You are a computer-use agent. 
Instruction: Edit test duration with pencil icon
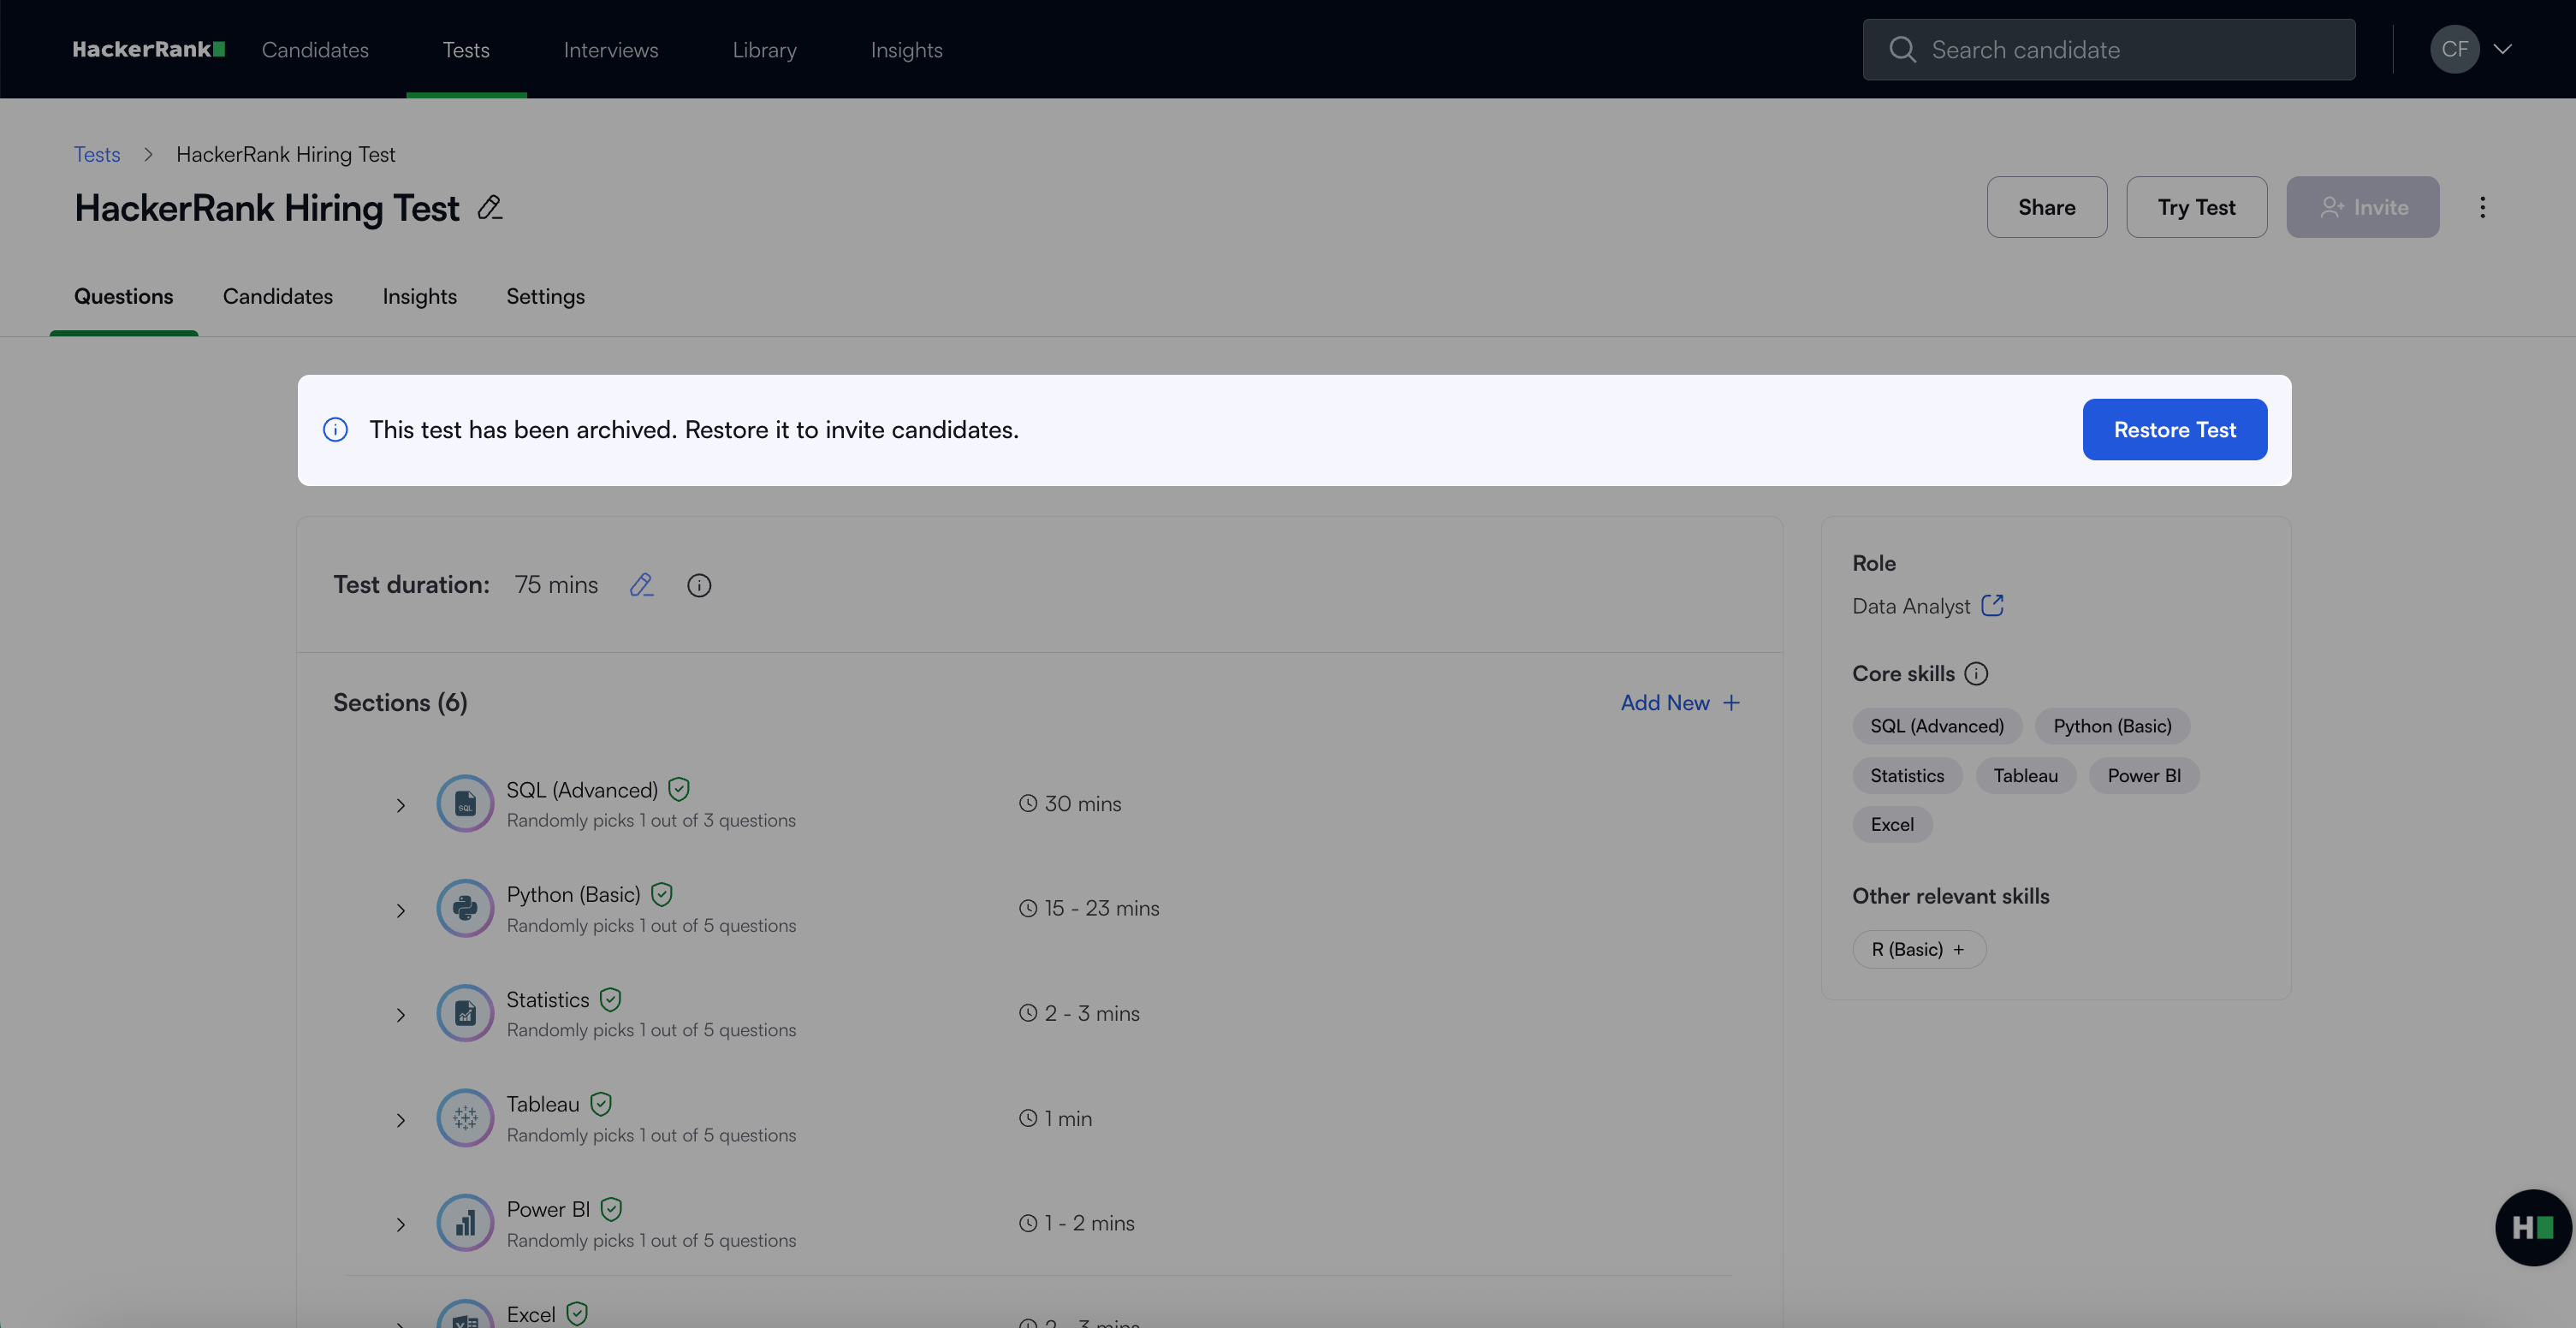(x=641, y=585)
